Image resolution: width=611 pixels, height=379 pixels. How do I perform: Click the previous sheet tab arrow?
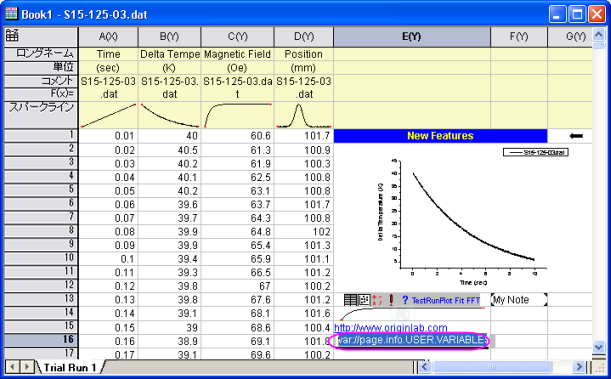(12, 367)
